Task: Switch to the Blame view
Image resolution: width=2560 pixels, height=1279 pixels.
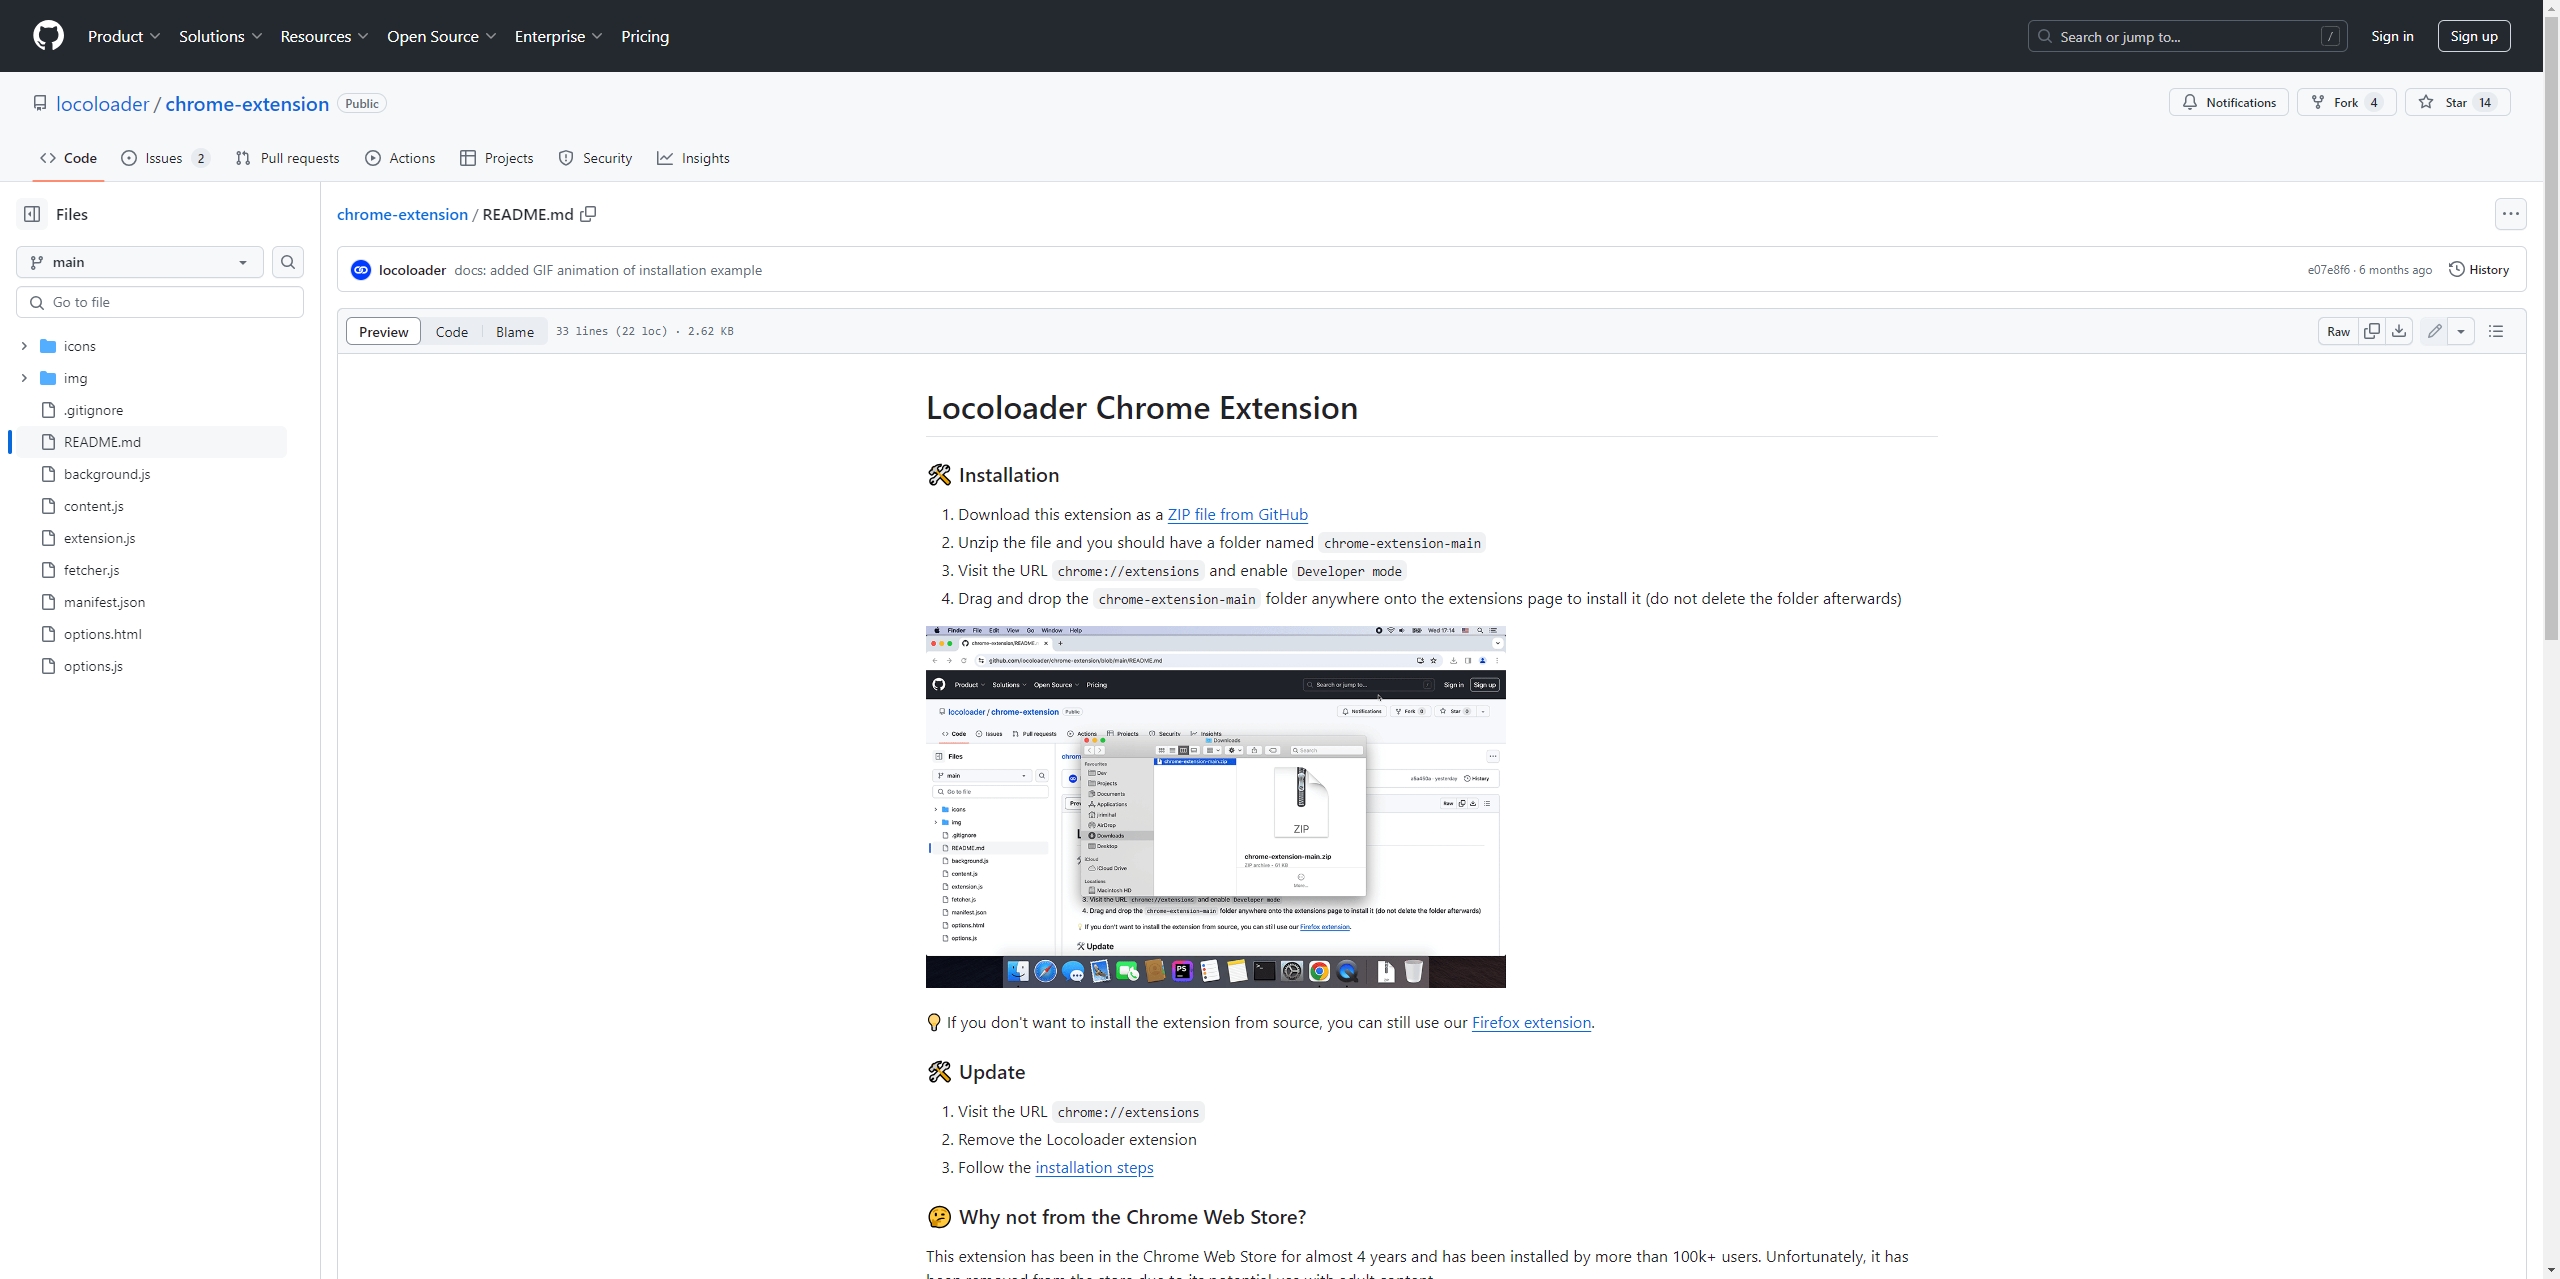Action: (514, 332)
